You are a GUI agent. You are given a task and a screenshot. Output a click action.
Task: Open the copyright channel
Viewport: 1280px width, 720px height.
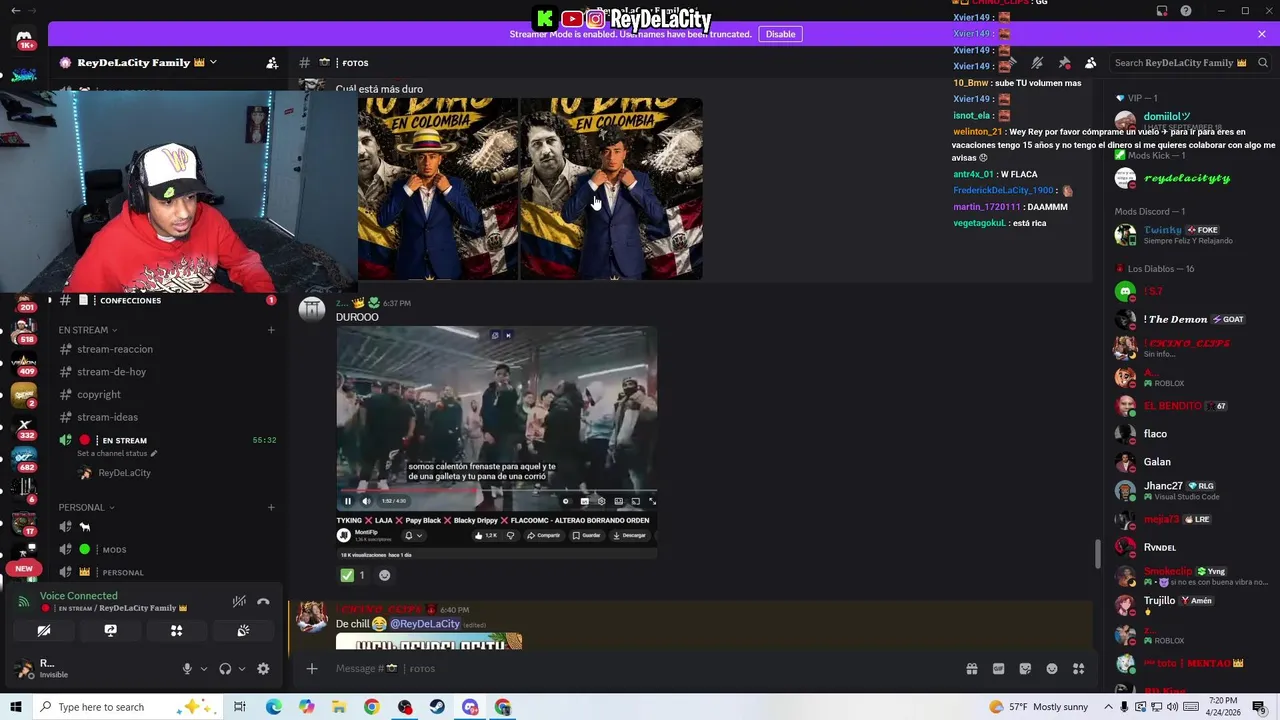tap(99, 395)
